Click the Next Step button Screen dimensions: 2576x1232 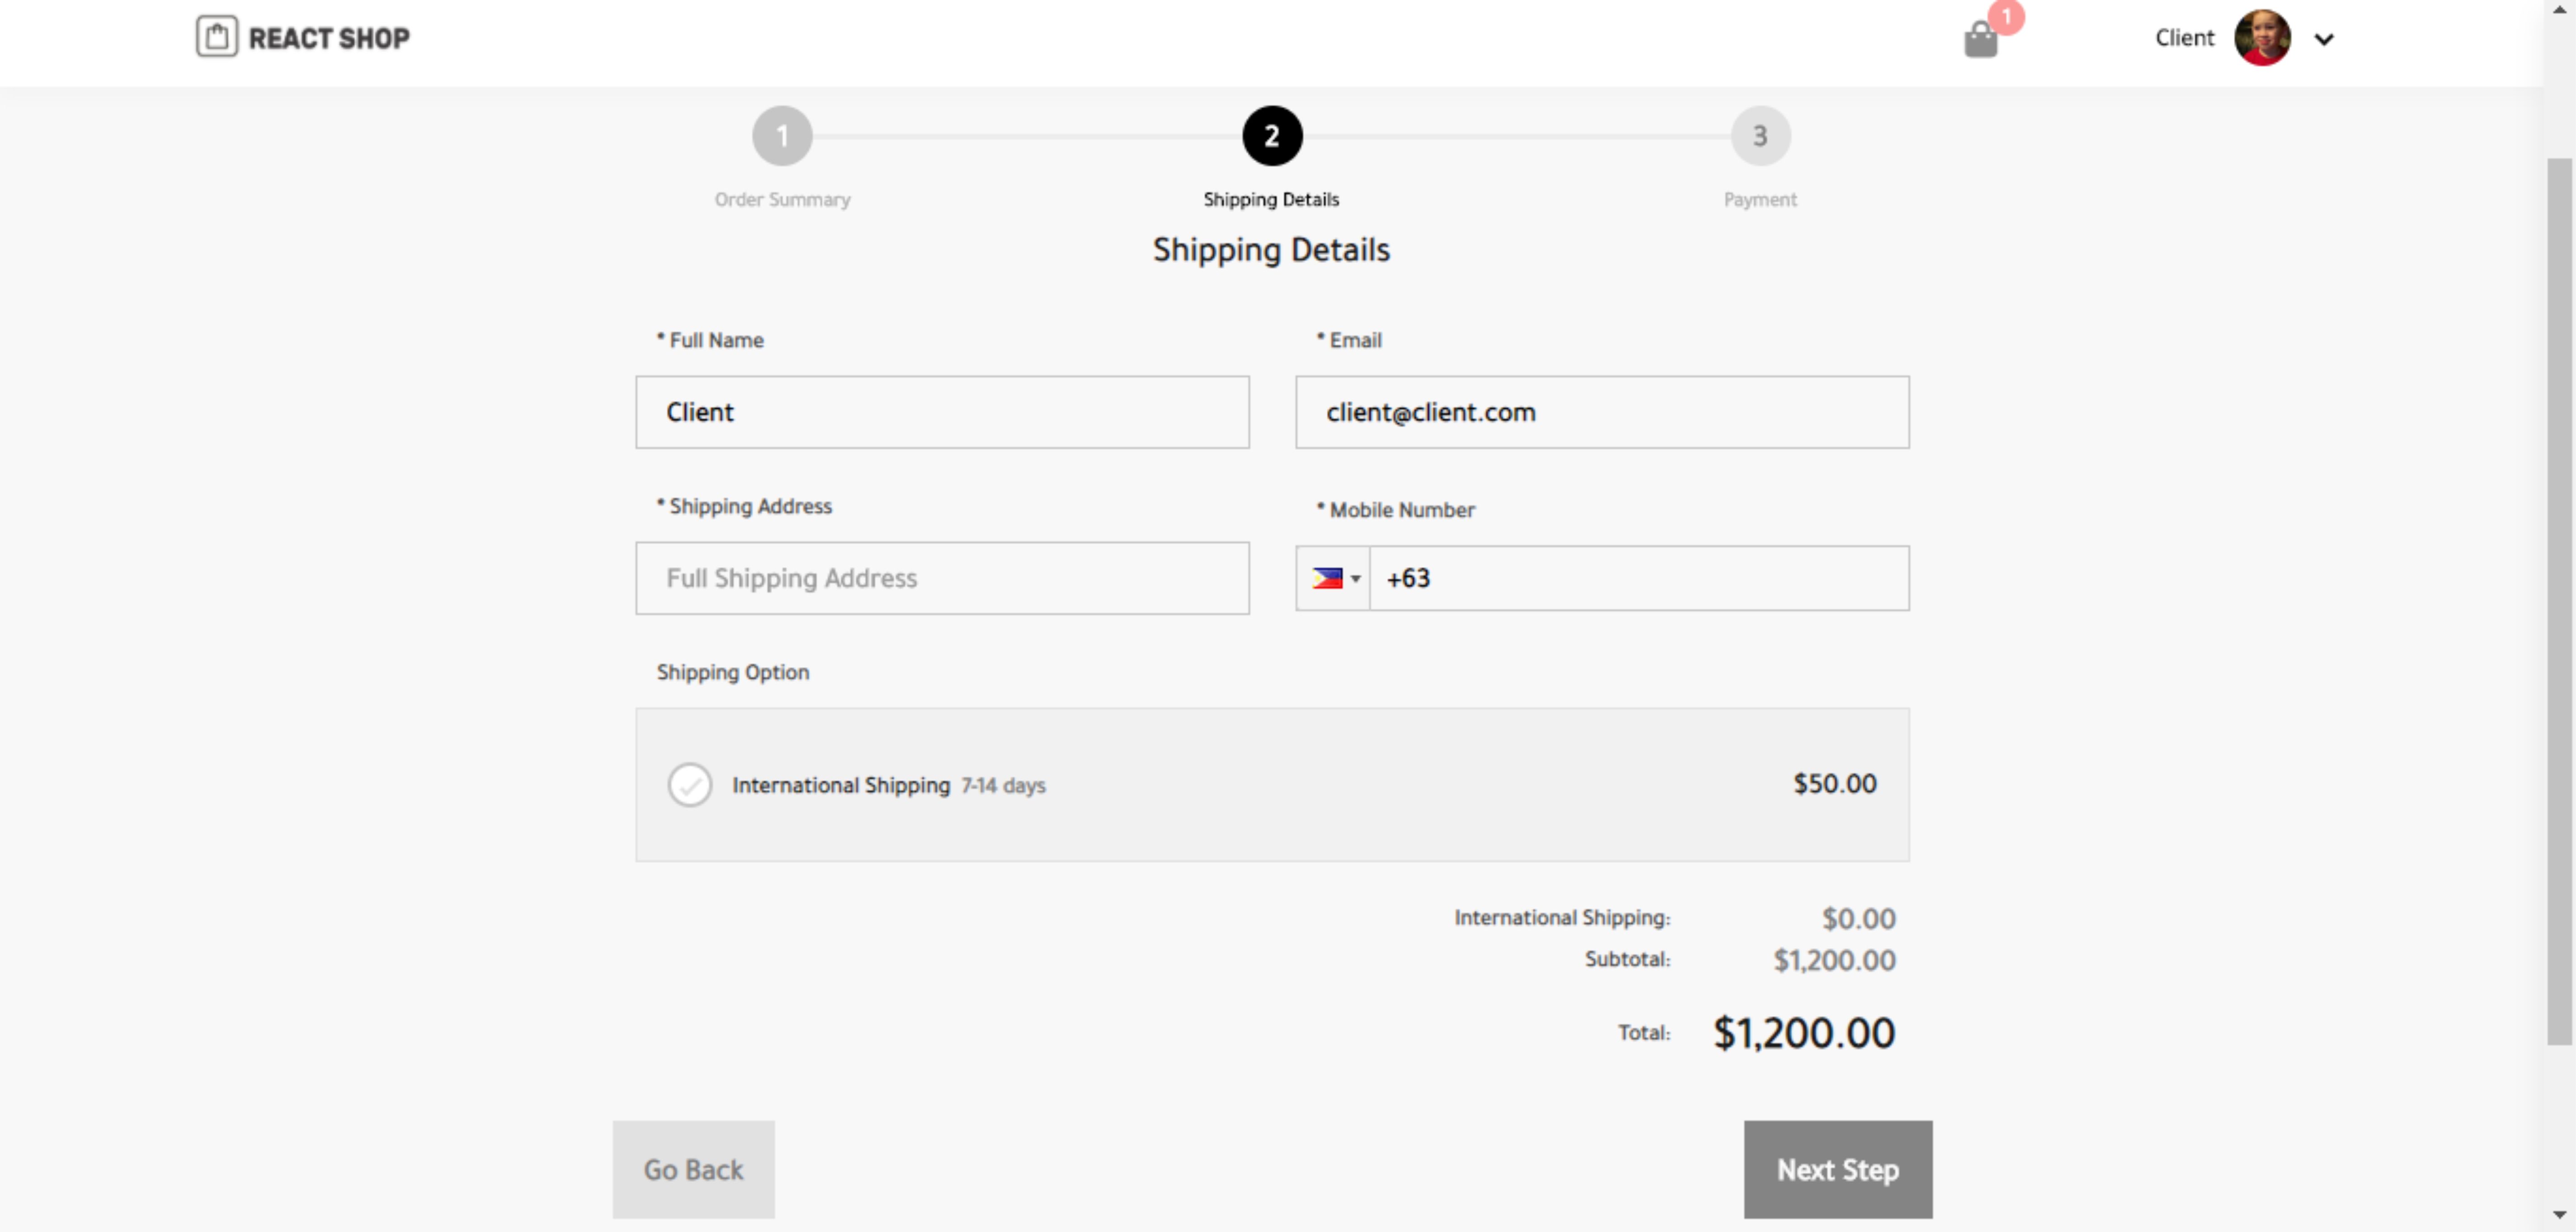pyautogui.click(x=1838, y=1169)
